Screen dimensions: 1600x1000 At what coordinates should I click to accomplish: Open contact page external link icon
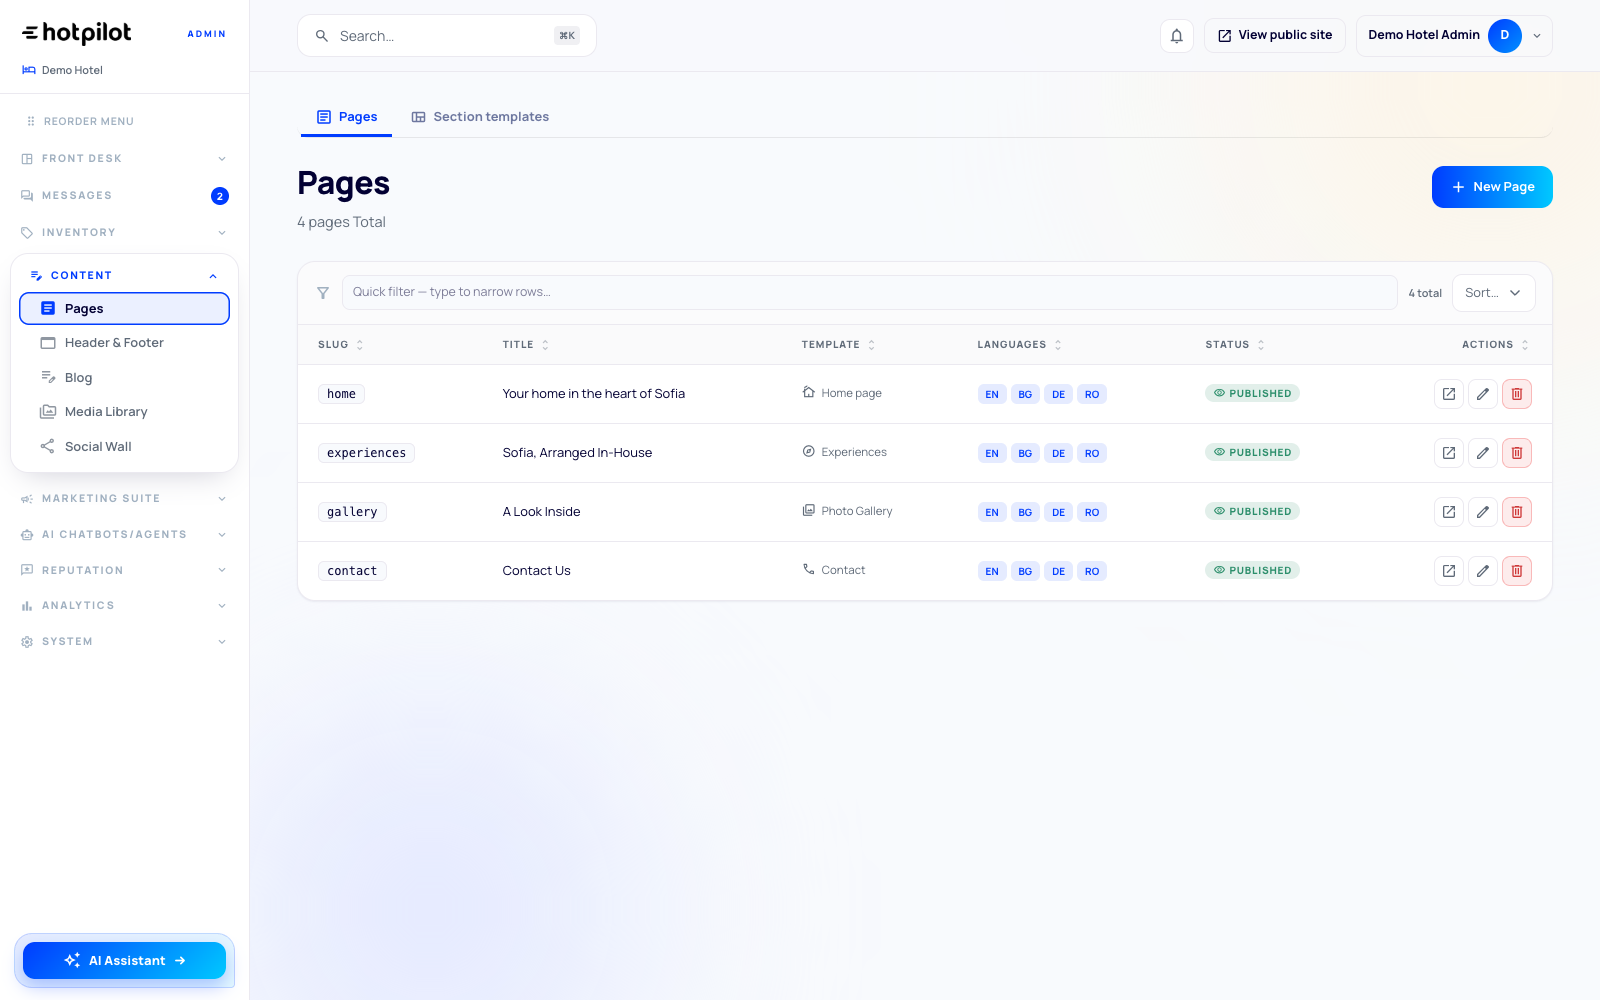point(1449,571)
